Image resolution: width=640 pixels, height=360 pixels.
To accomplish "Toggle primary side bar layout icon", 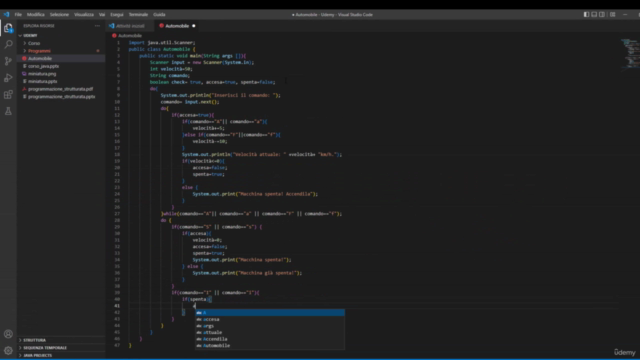I will tap(586, 14).
